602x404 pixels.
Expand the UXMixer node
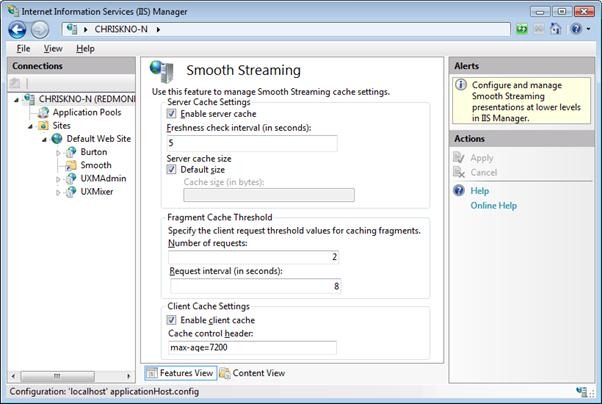tap(58, 193)
